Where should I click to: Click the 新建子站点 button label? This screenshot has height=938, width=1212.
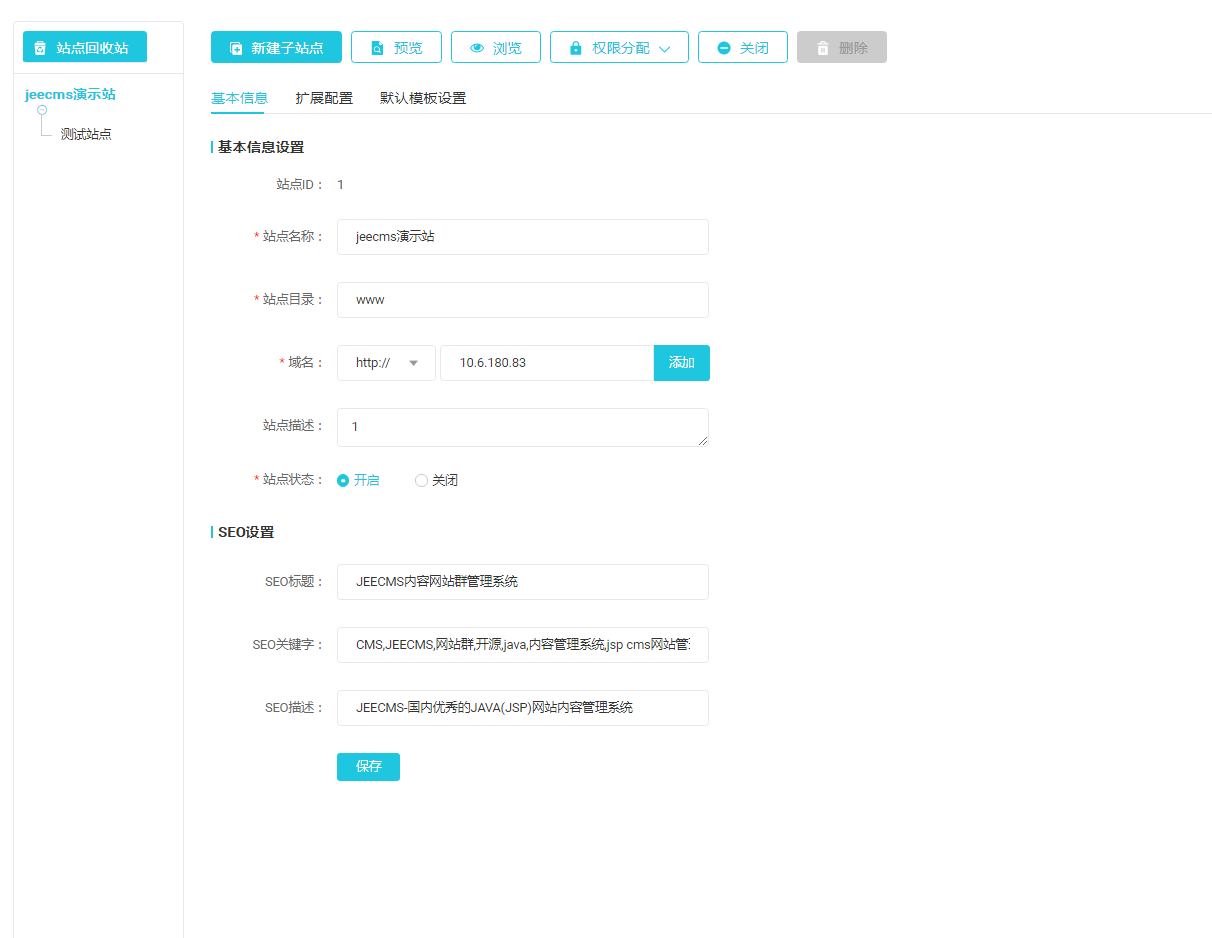pyautogui.click(x=287, y=48)
